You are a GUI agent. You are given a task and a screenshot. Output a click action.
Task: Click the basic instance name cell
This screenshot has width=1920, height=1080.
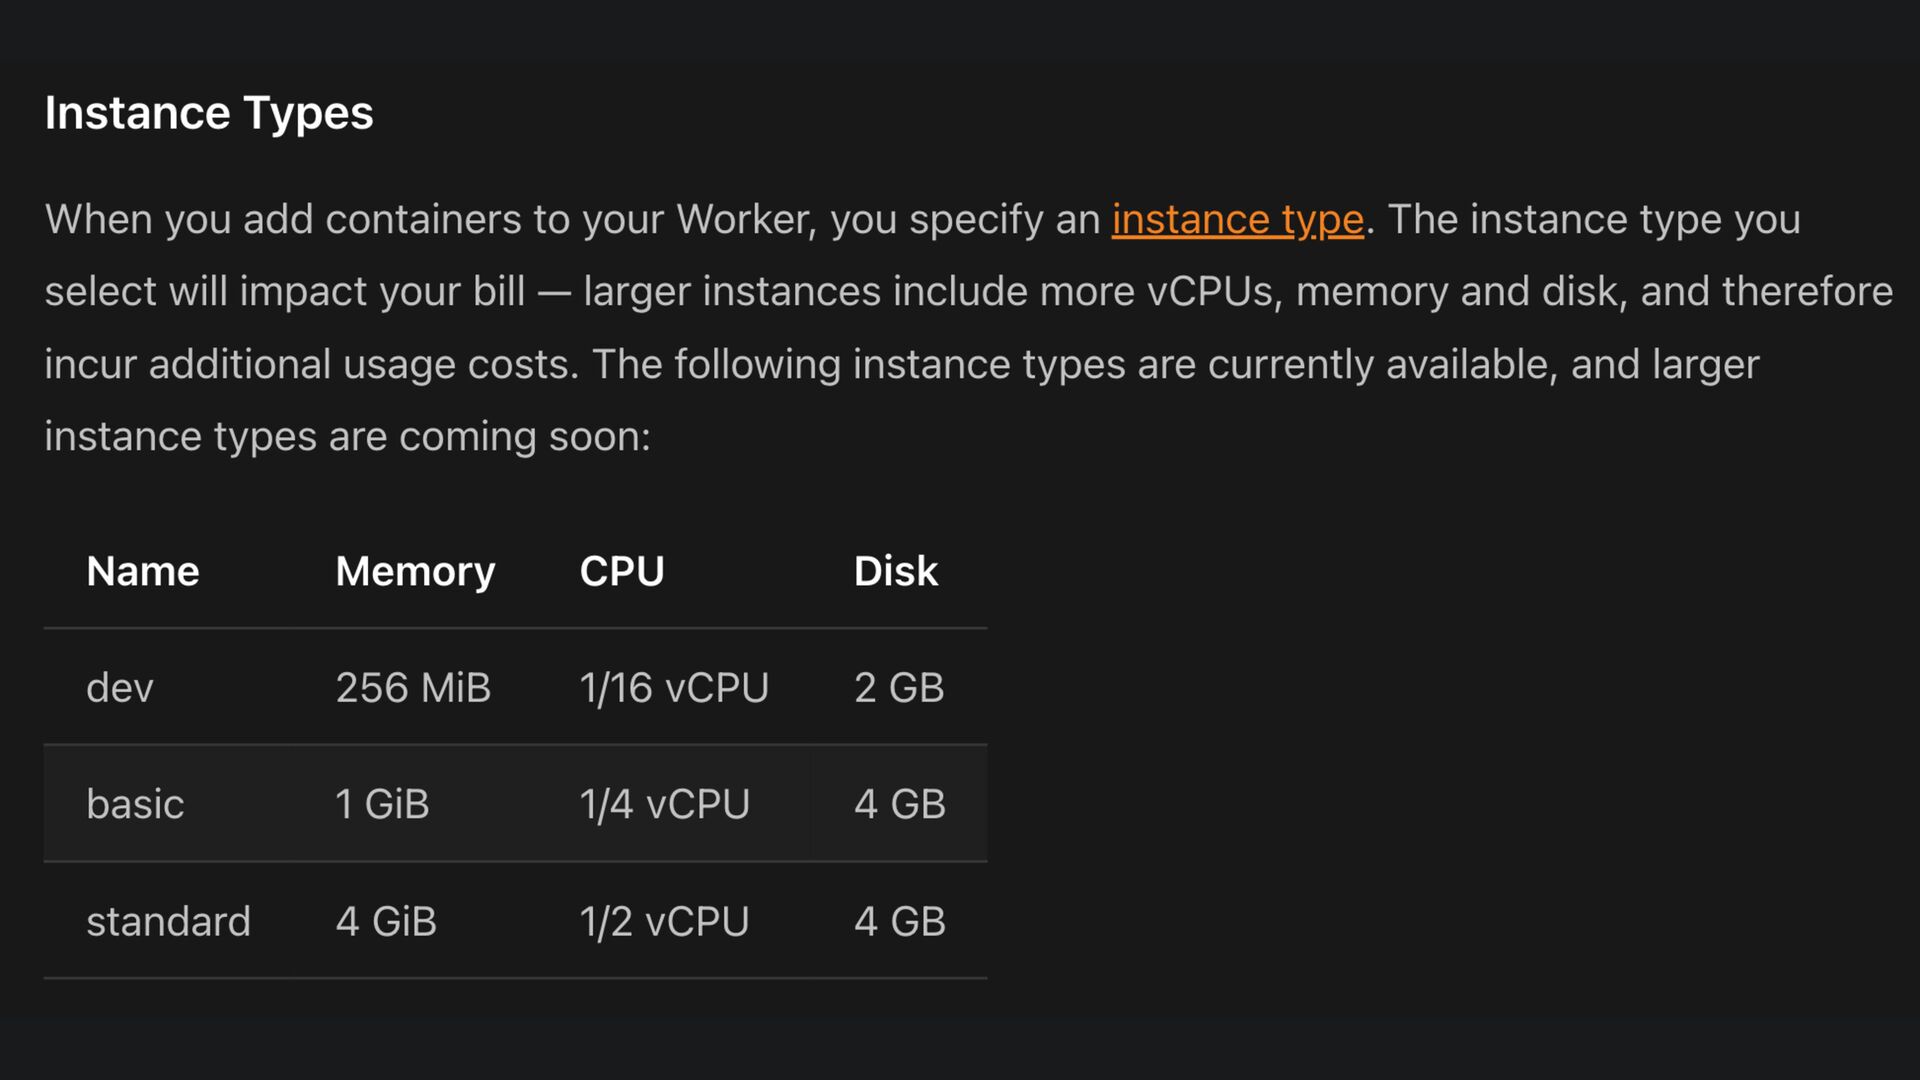tap(135, 804)
